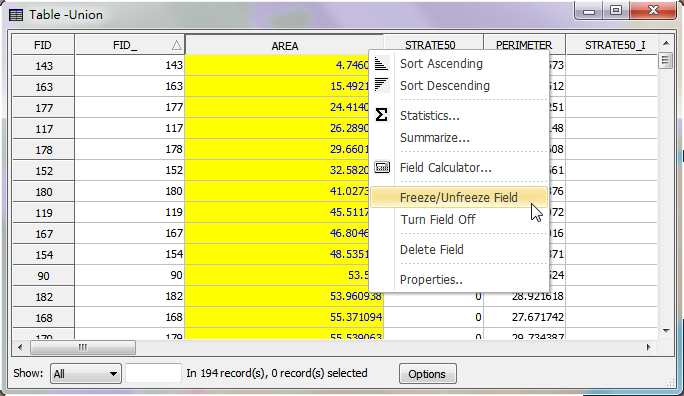Click PERIMETER cell 28.921618
Screen dimensions: 684x396
pyautogui.click(x=524, y=296)
